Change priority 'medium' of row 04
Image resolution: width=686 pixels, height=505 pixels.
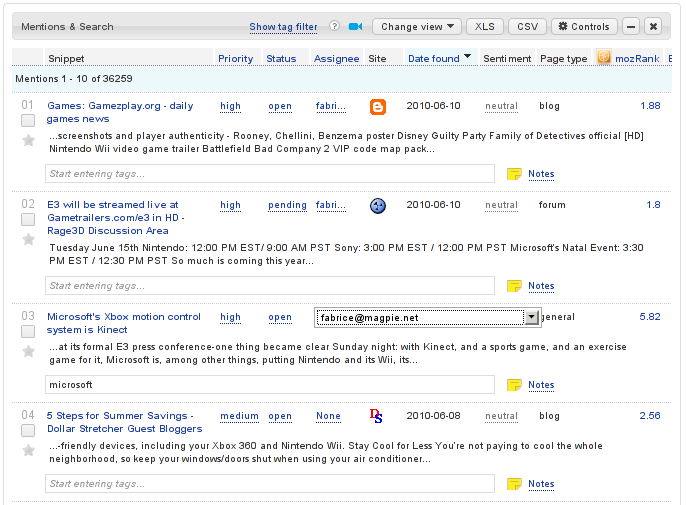pyautogui.click(x=239, y=416)
